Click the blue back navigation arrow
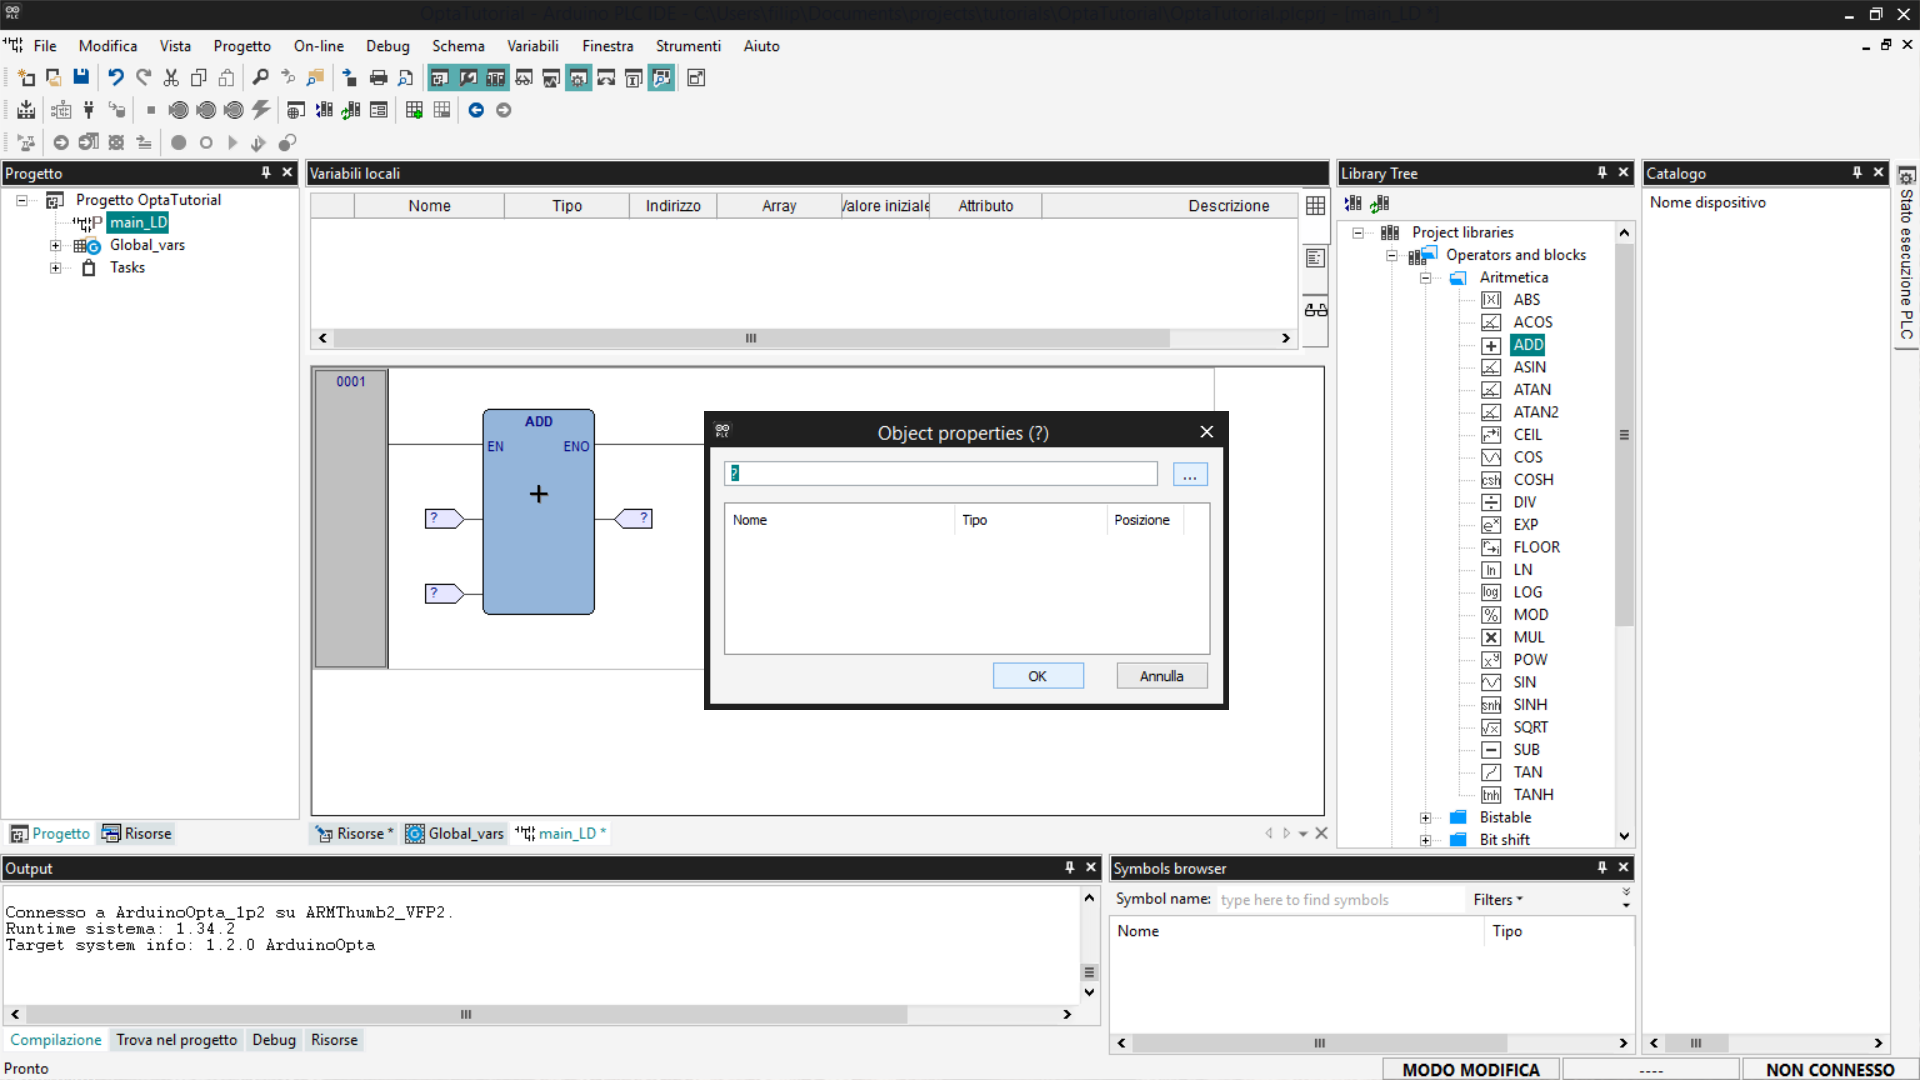 (476, 110)
